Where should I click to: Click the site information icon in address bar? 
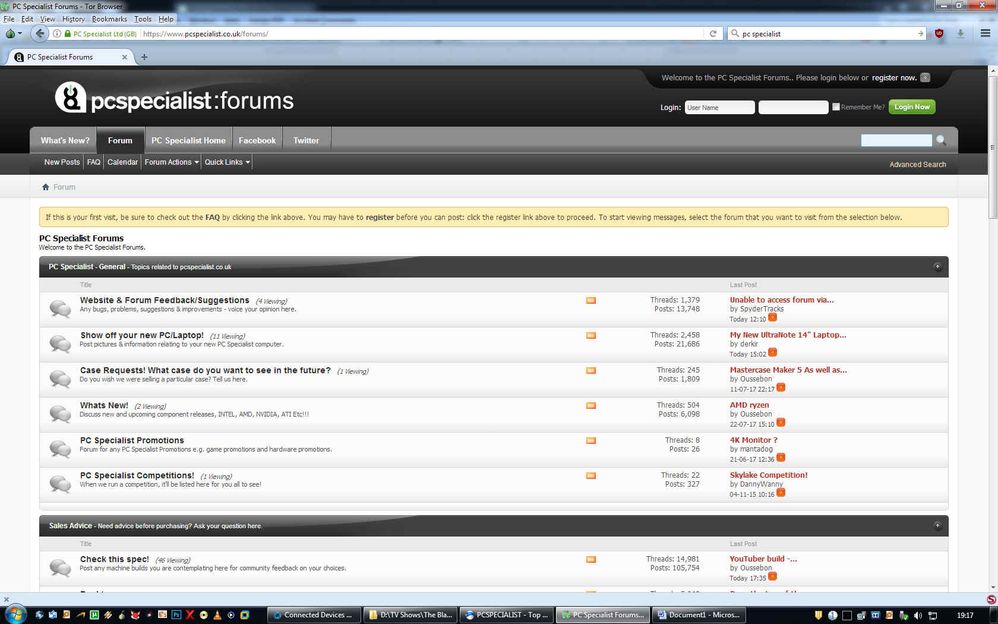tap(57, 34)
